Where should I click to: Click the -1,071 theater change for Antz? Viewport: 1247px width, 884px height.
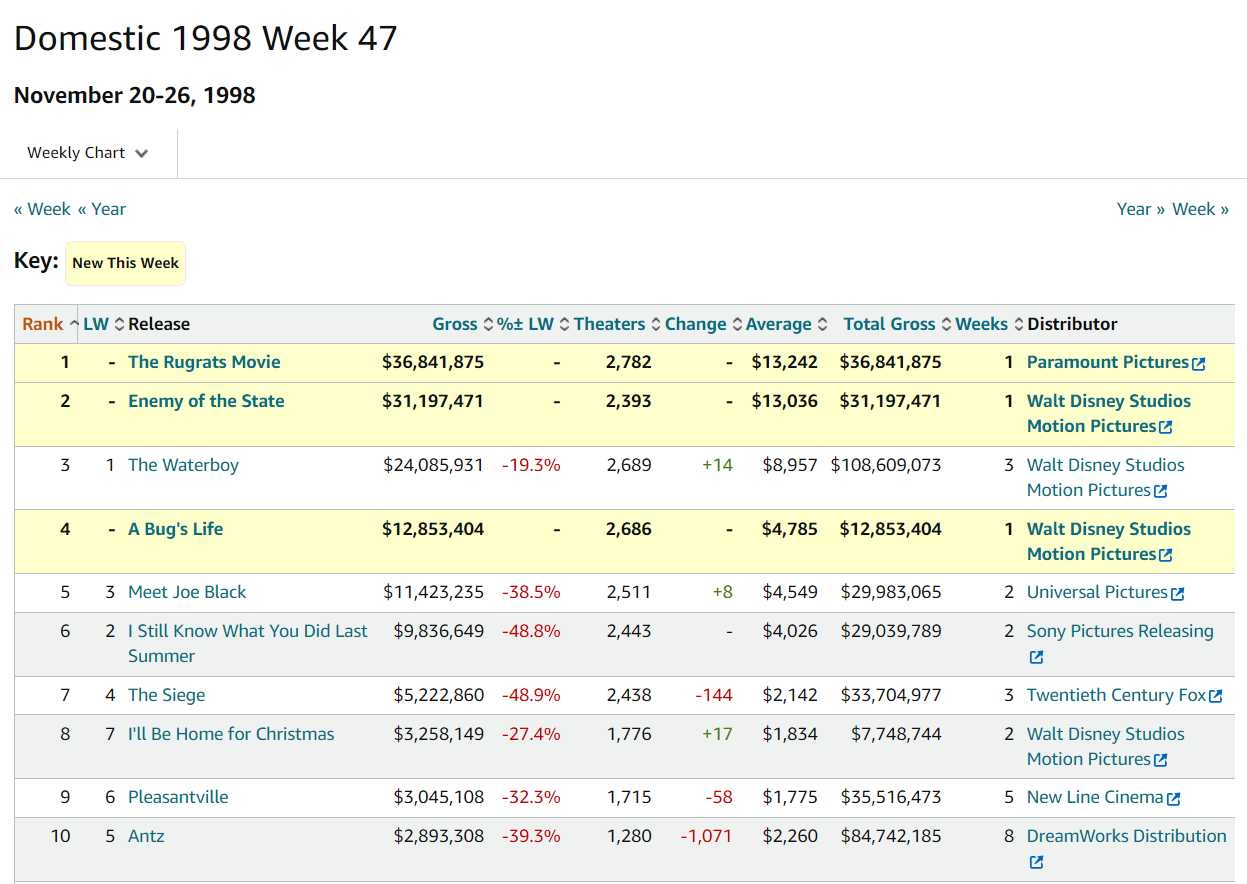point(706,836)
